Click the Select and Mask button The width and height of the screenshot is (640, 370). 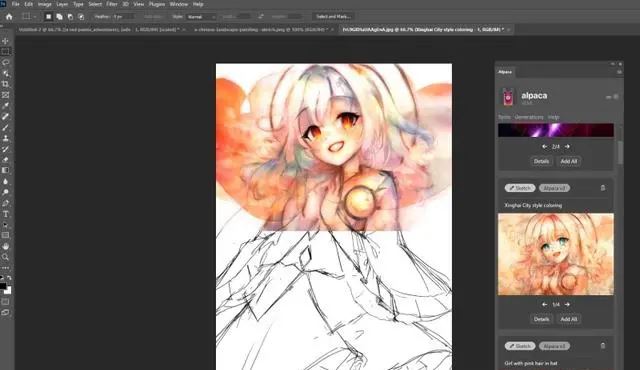[333, 17]
